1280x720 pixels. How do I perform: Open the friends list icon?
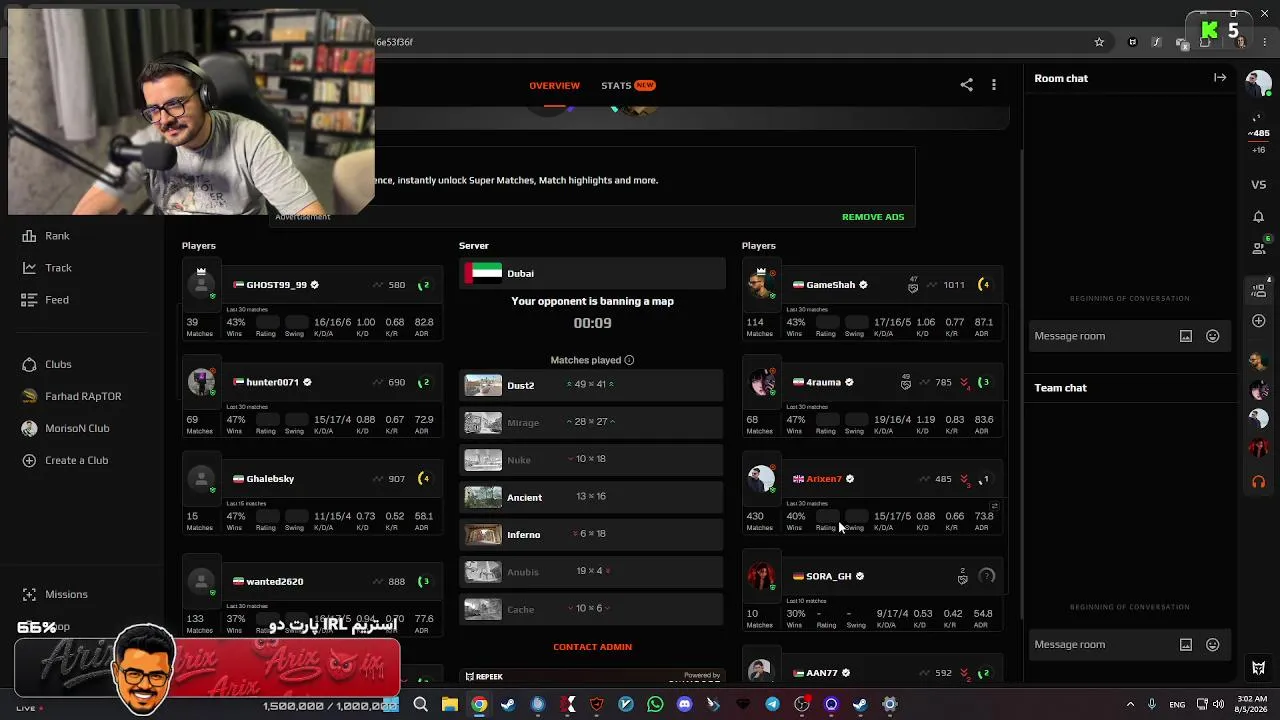click(x=1259, y=248)
